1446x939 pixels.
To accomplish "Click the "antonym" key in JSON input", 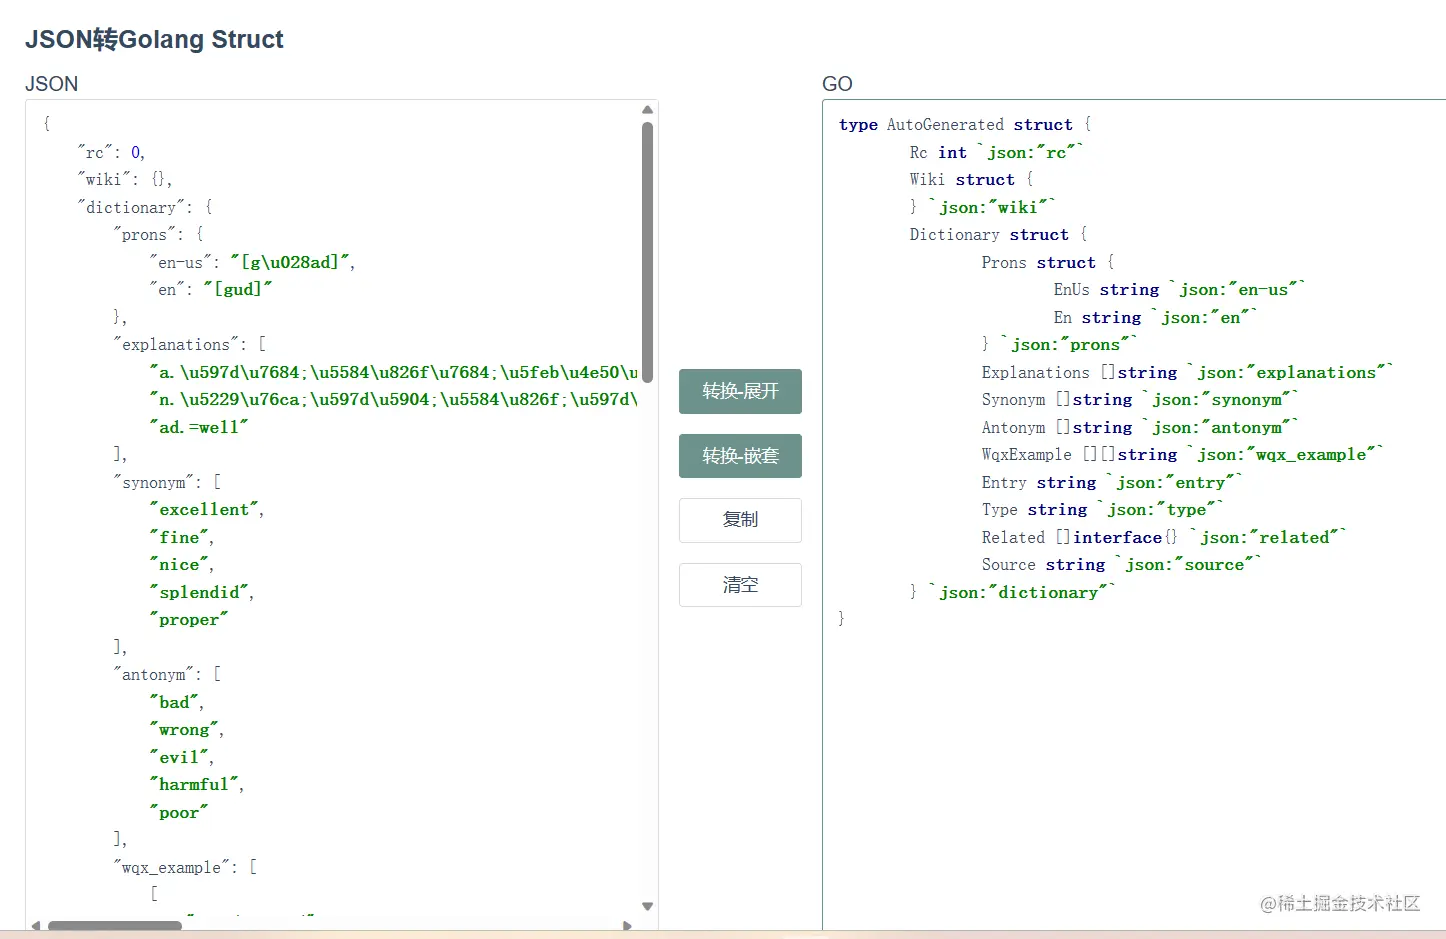I will pyautogui.click(x=154, y=675).
